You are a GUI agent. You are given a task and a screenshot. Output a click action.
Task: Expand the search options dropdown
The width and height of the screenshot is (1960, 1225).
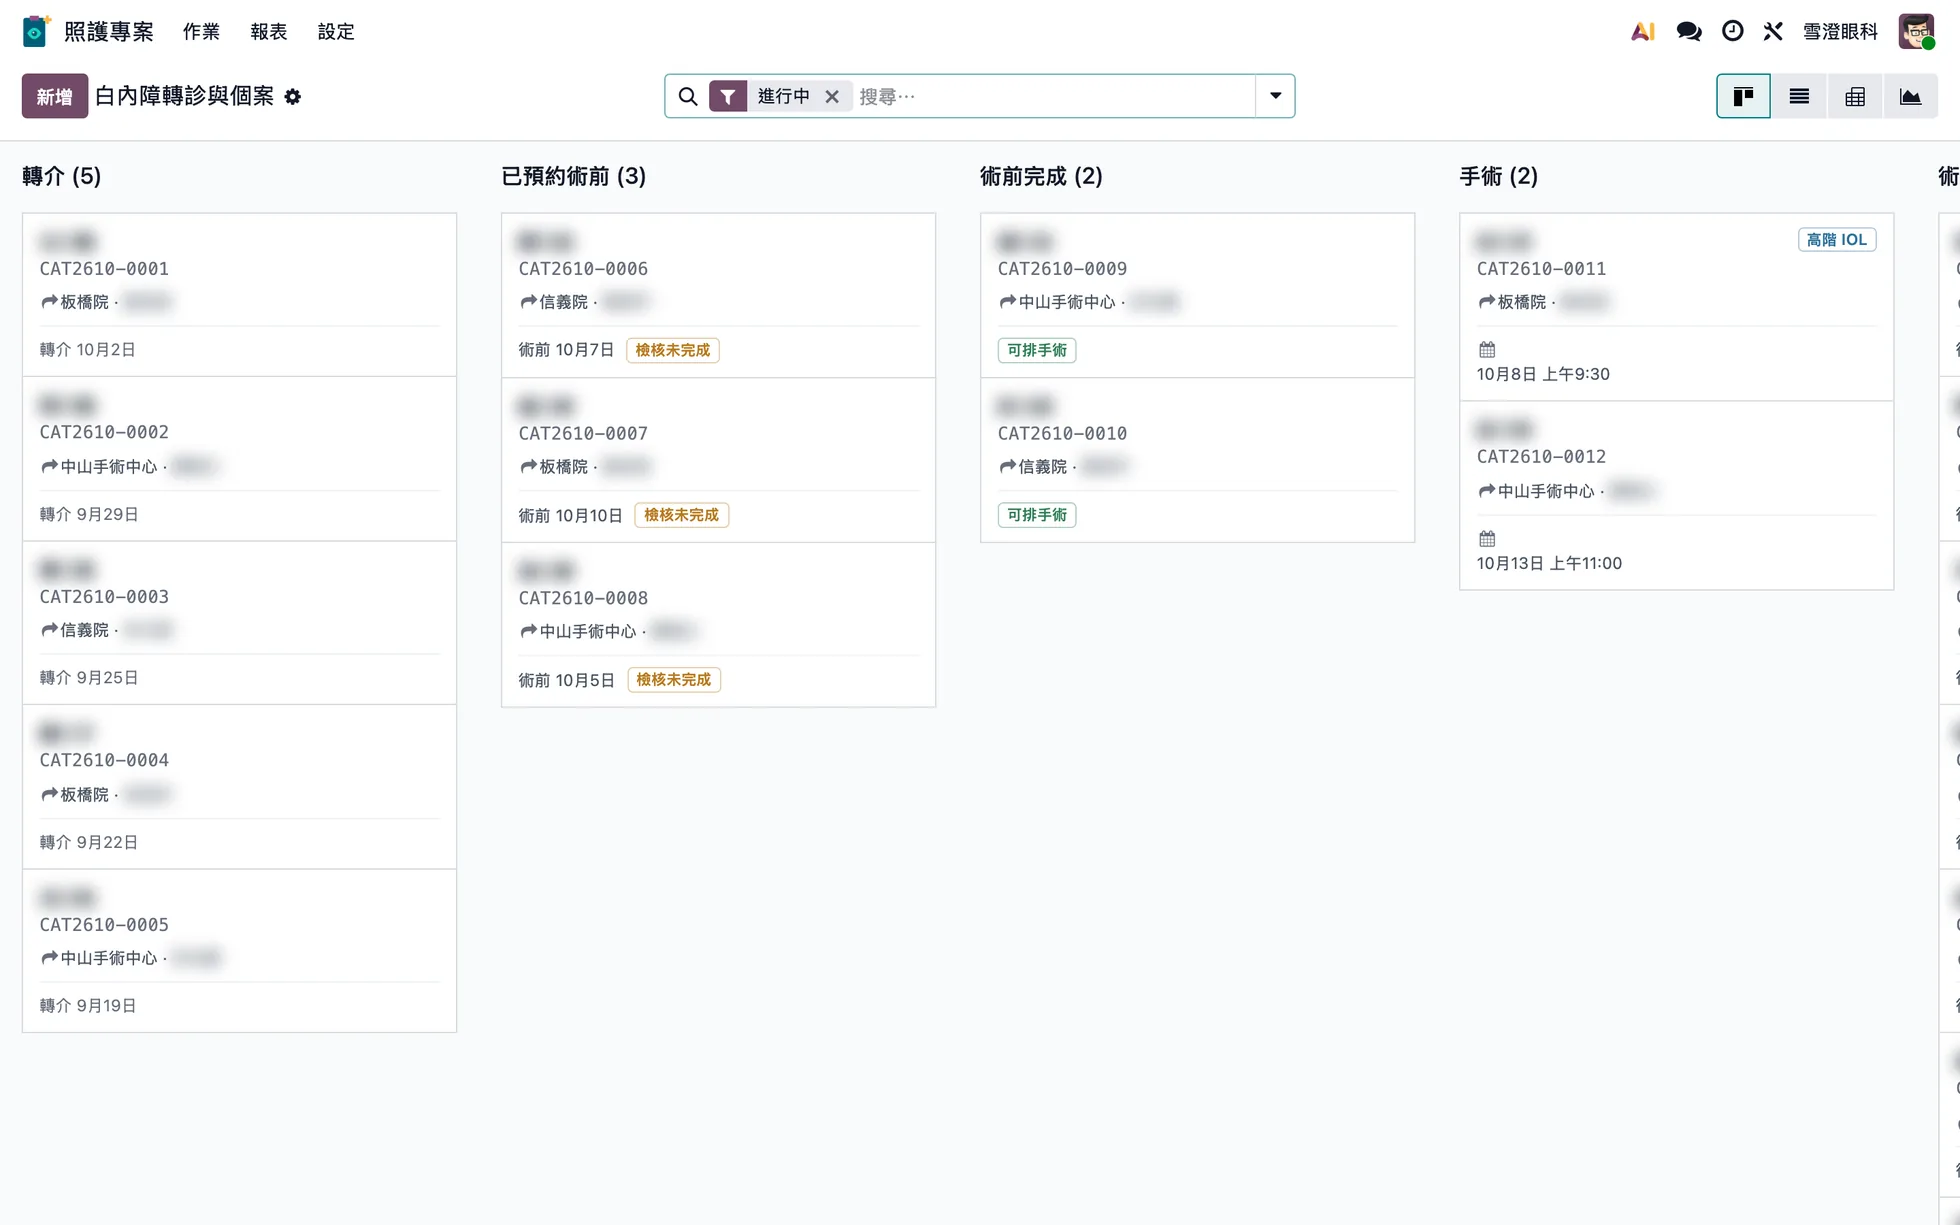pyautogui.click(x=1275, y=96)
